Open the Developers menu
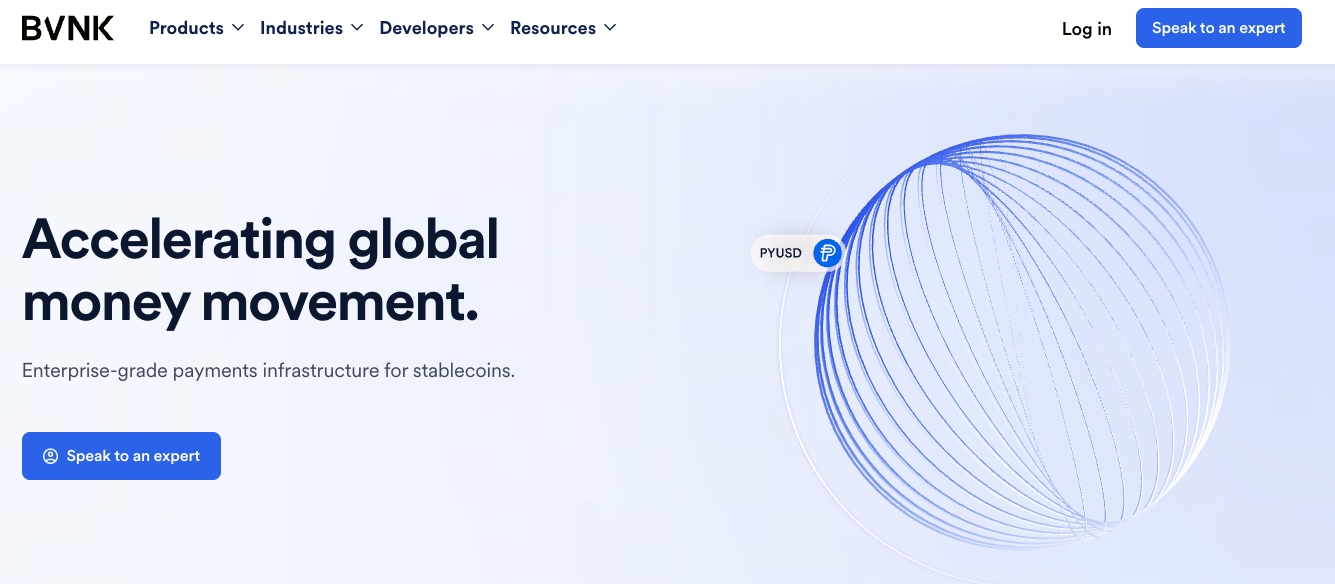 [437, 28]
